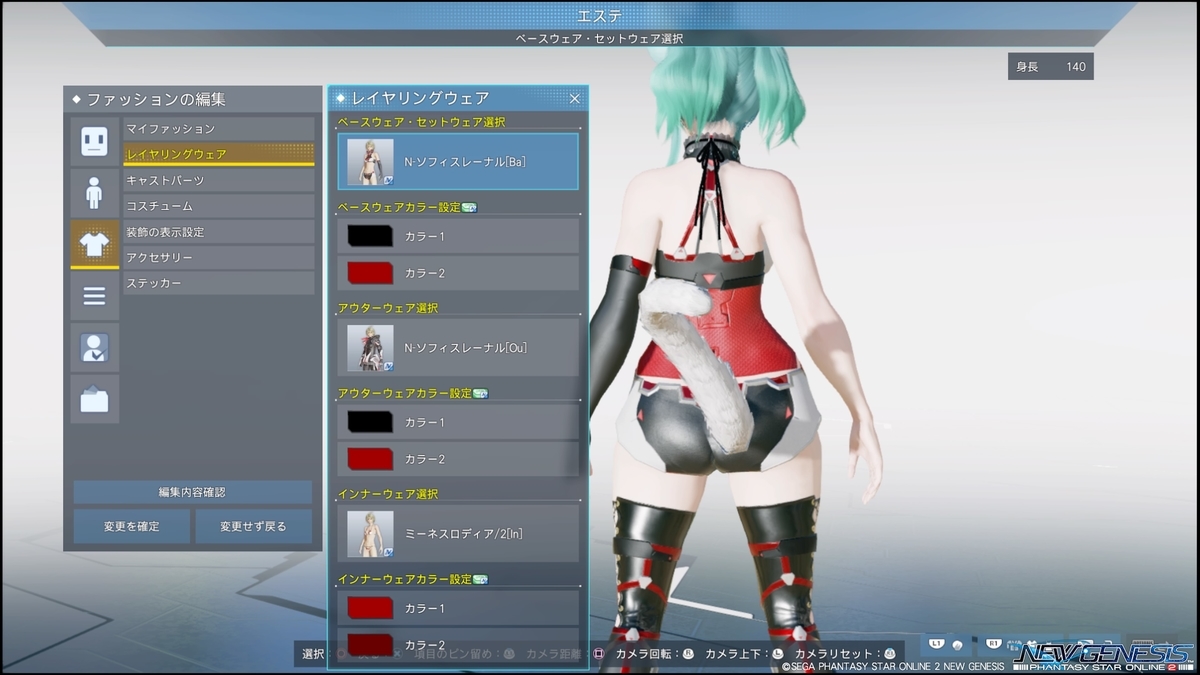Select the body shape category icon

94,193
